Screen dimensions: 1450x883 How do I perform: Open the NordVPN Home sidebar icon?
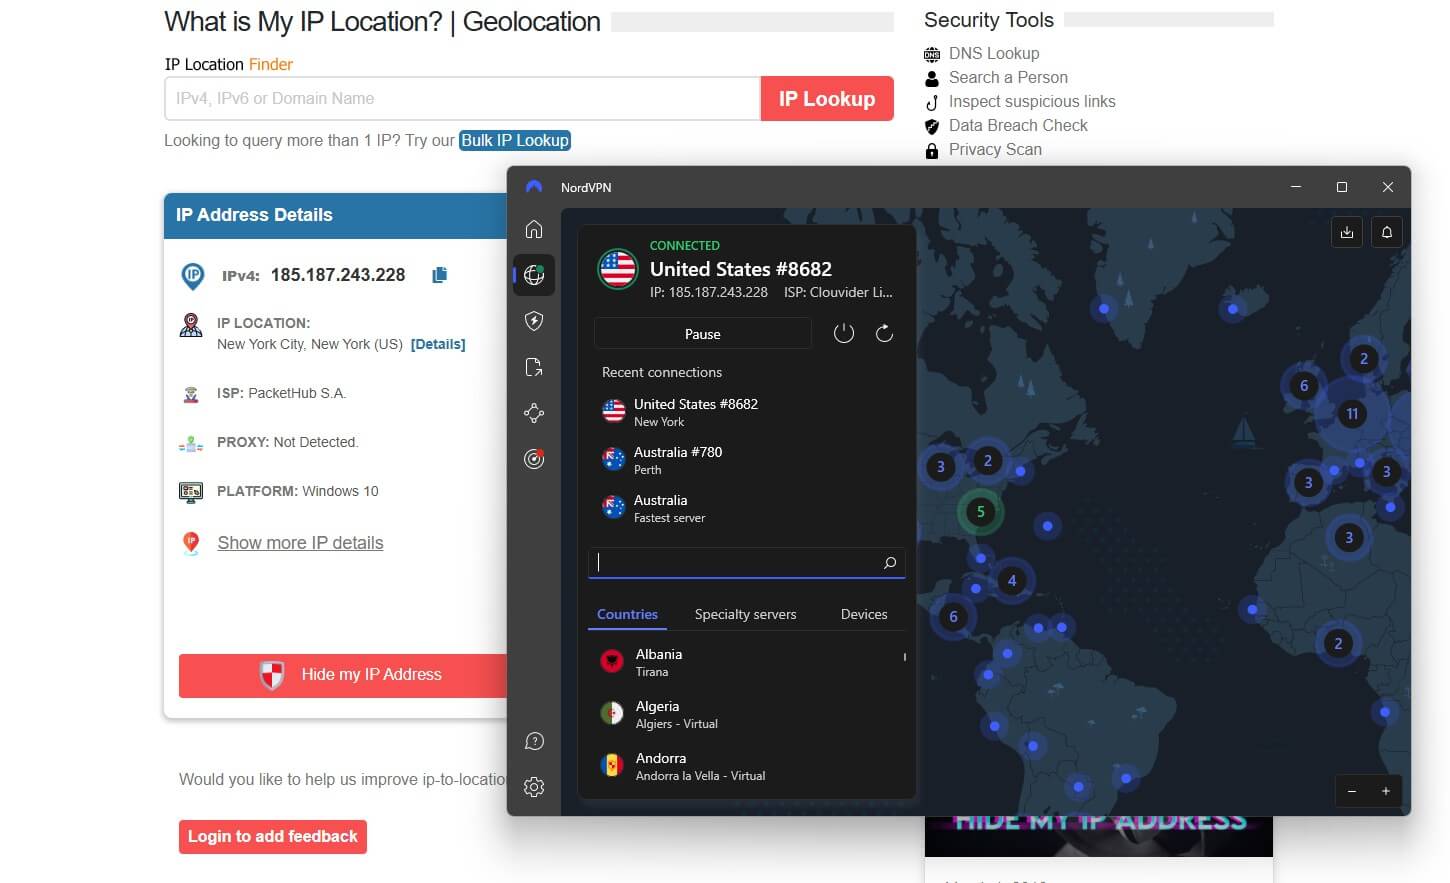[534, 229]
